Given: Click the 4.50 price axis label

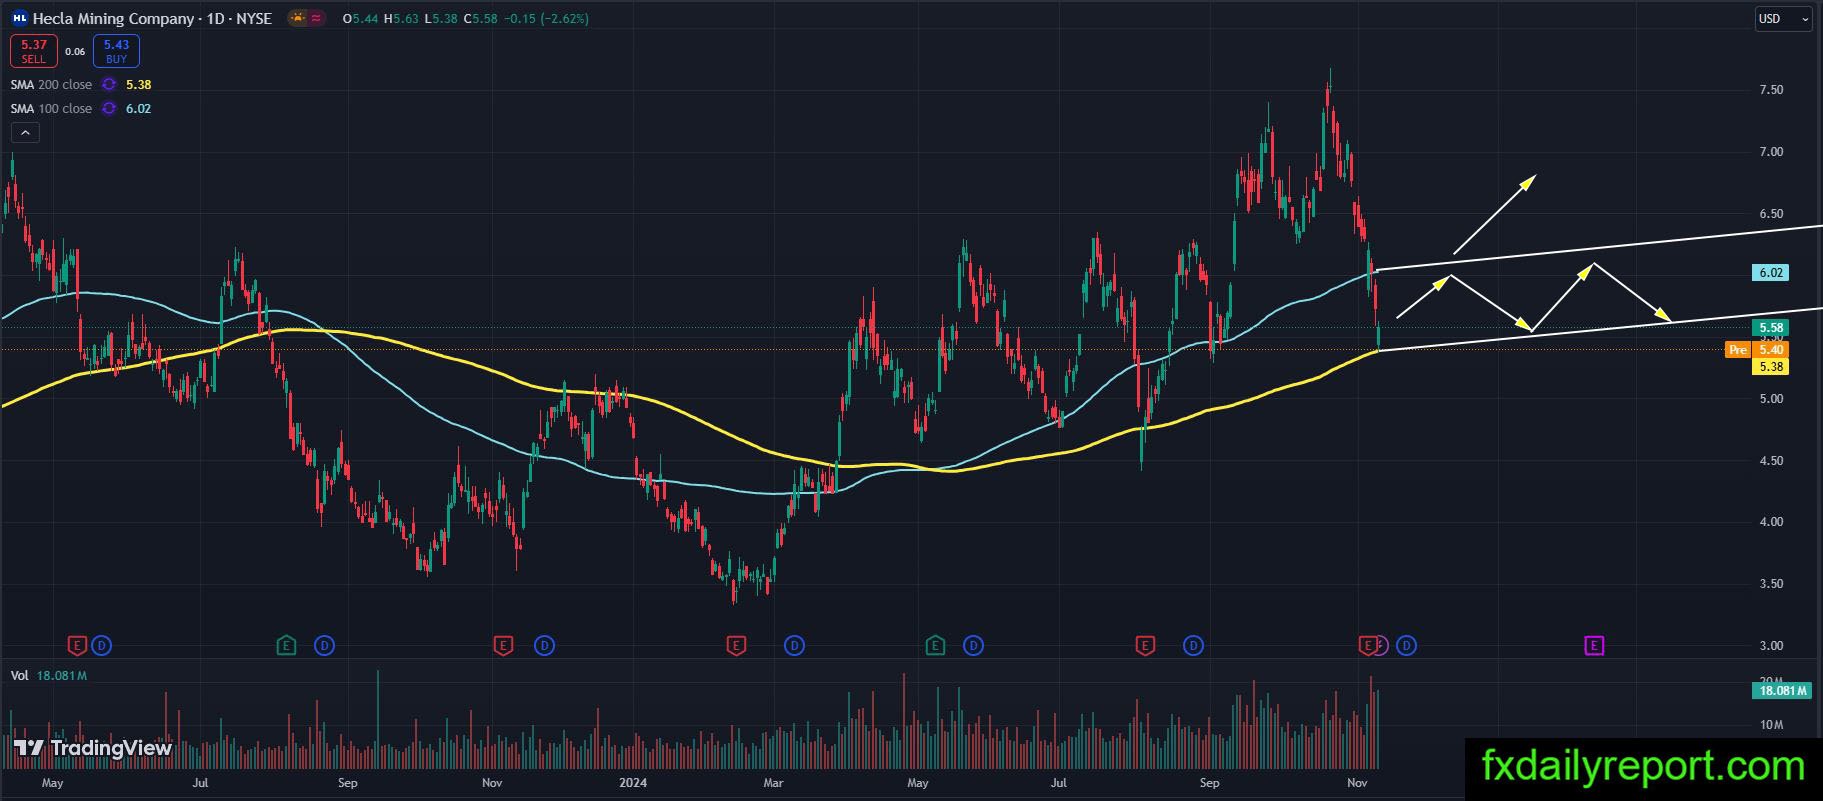Looking at the screenshot, I should tap(1771, 461).
